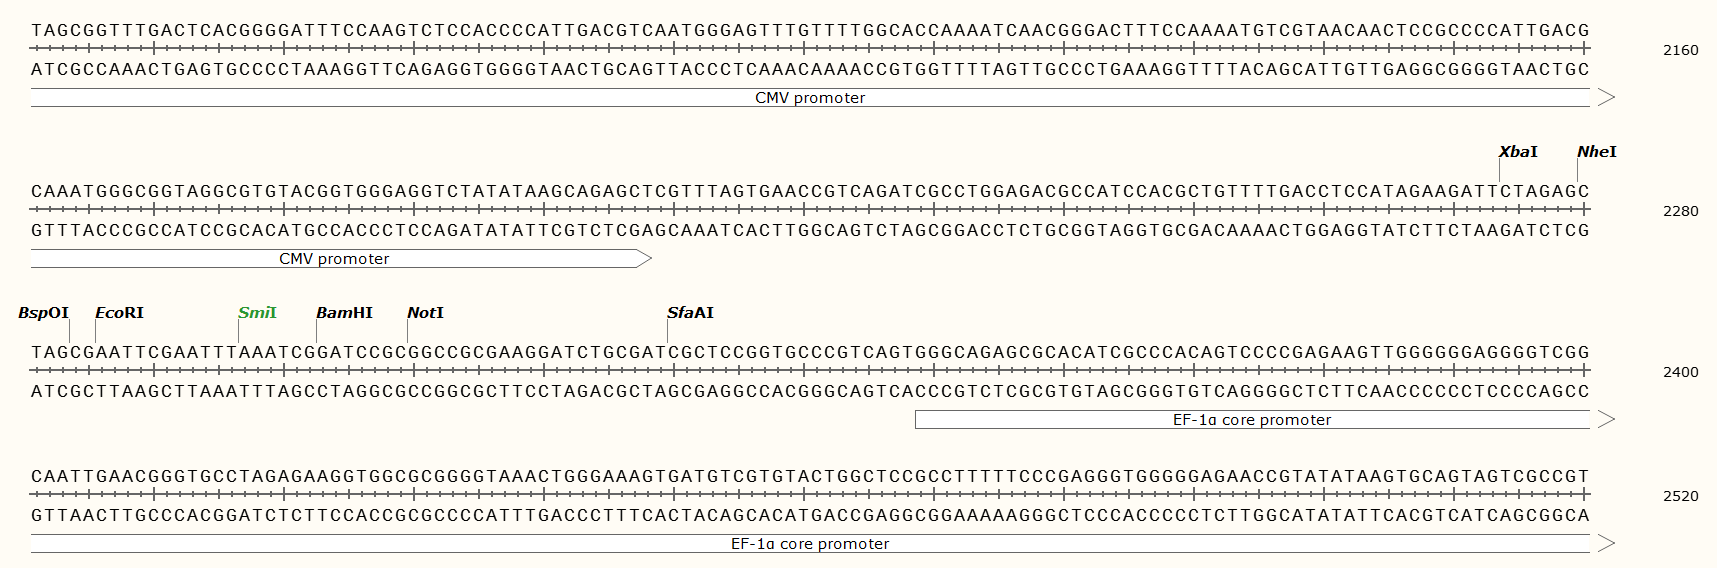Click bottom strand sequence starting GTTTACCCGCCATCCG
The image size is (1717, 568).
(810, 230)
